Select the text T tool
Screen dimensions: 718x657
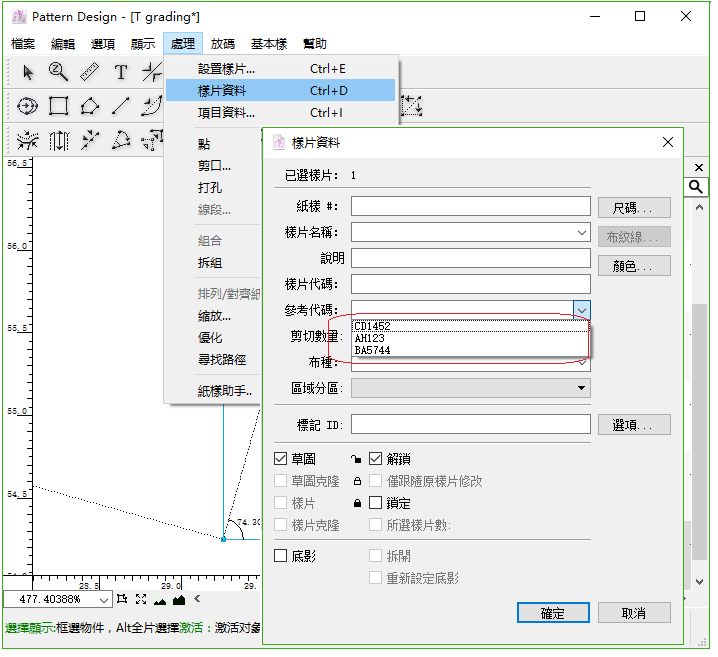click(x=121, y=72)
